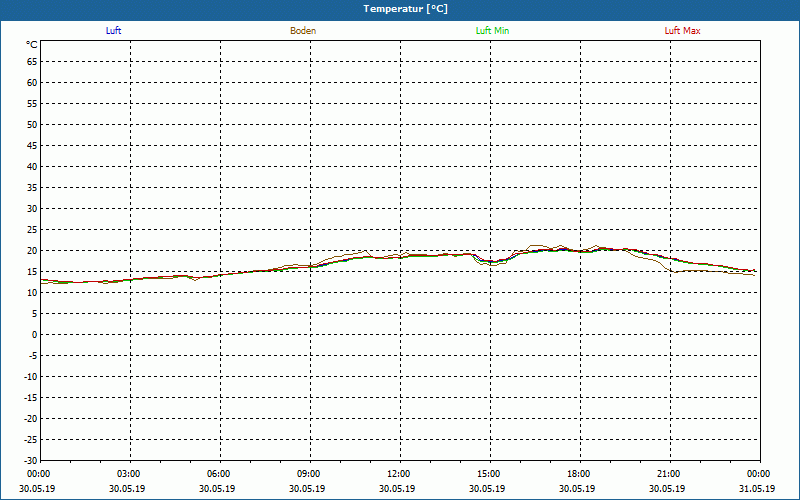Click the 18:00 time axis label
The width and height of the screenshot is (800, 500).
tap(579, 474)
